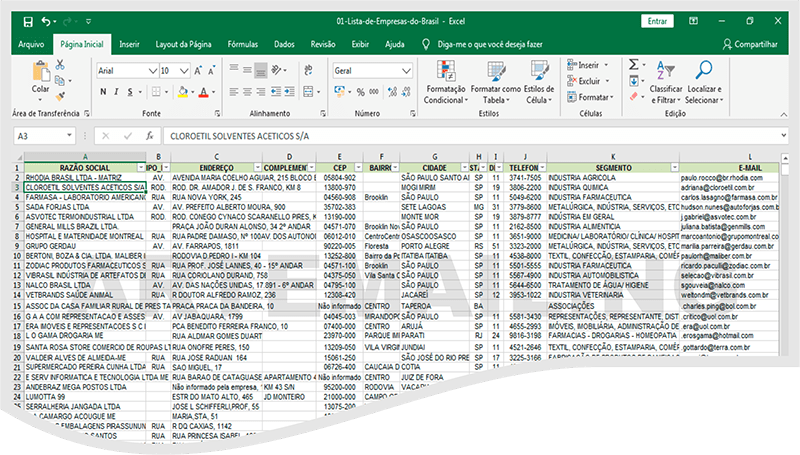Undo the last action

pyautogui.click(x=46, y=21)
